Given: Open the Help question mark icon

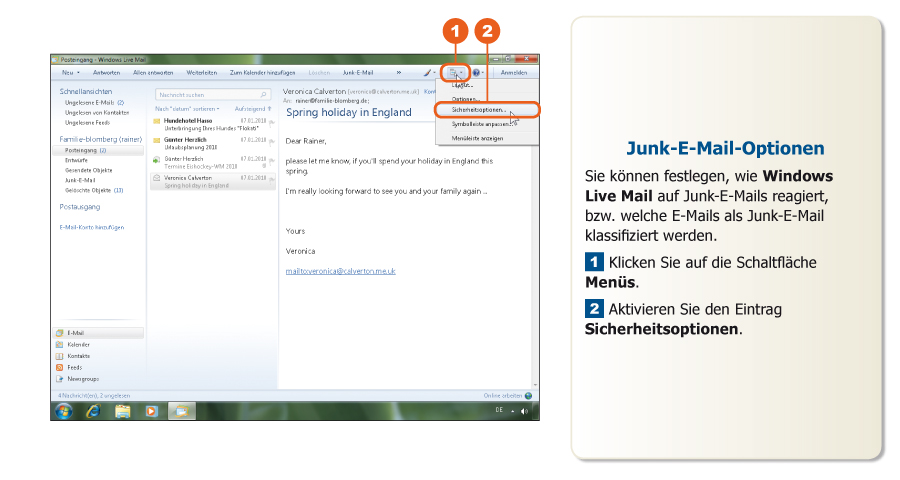Looking at the screenshot, I should coord(478,73).
